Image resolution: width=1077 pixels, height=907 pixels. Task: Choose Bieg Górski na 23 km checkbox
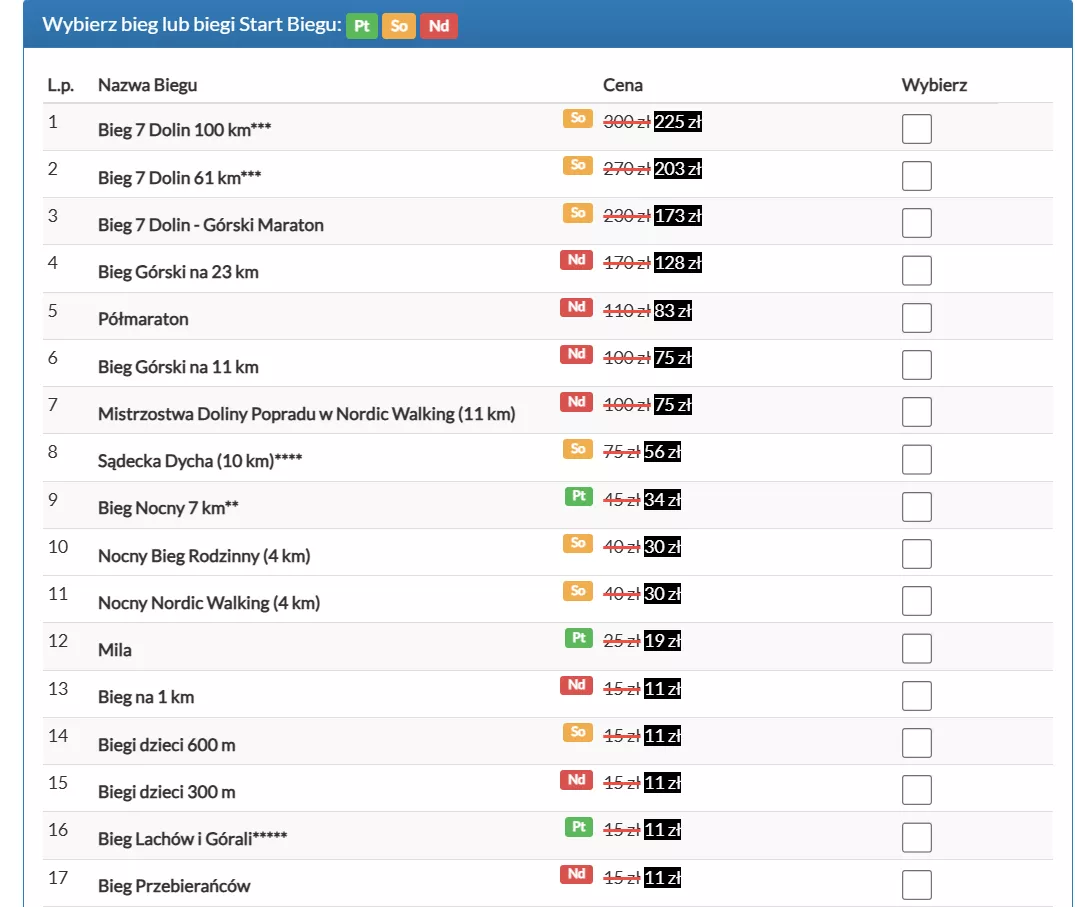coord(916,271)
